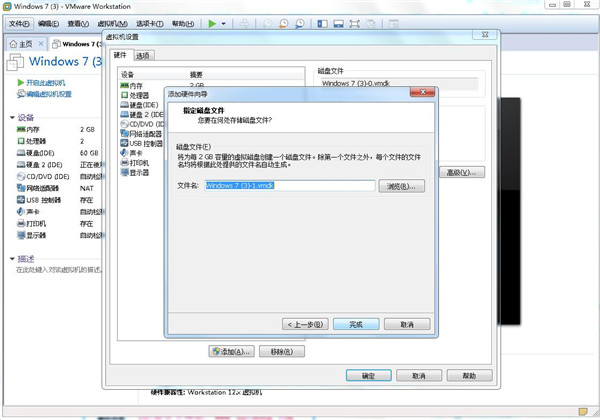The height and width of the screenshot is (420, 600).
Task: Click the 打印机 printer icon in sidebar
Action: [21, 223]
